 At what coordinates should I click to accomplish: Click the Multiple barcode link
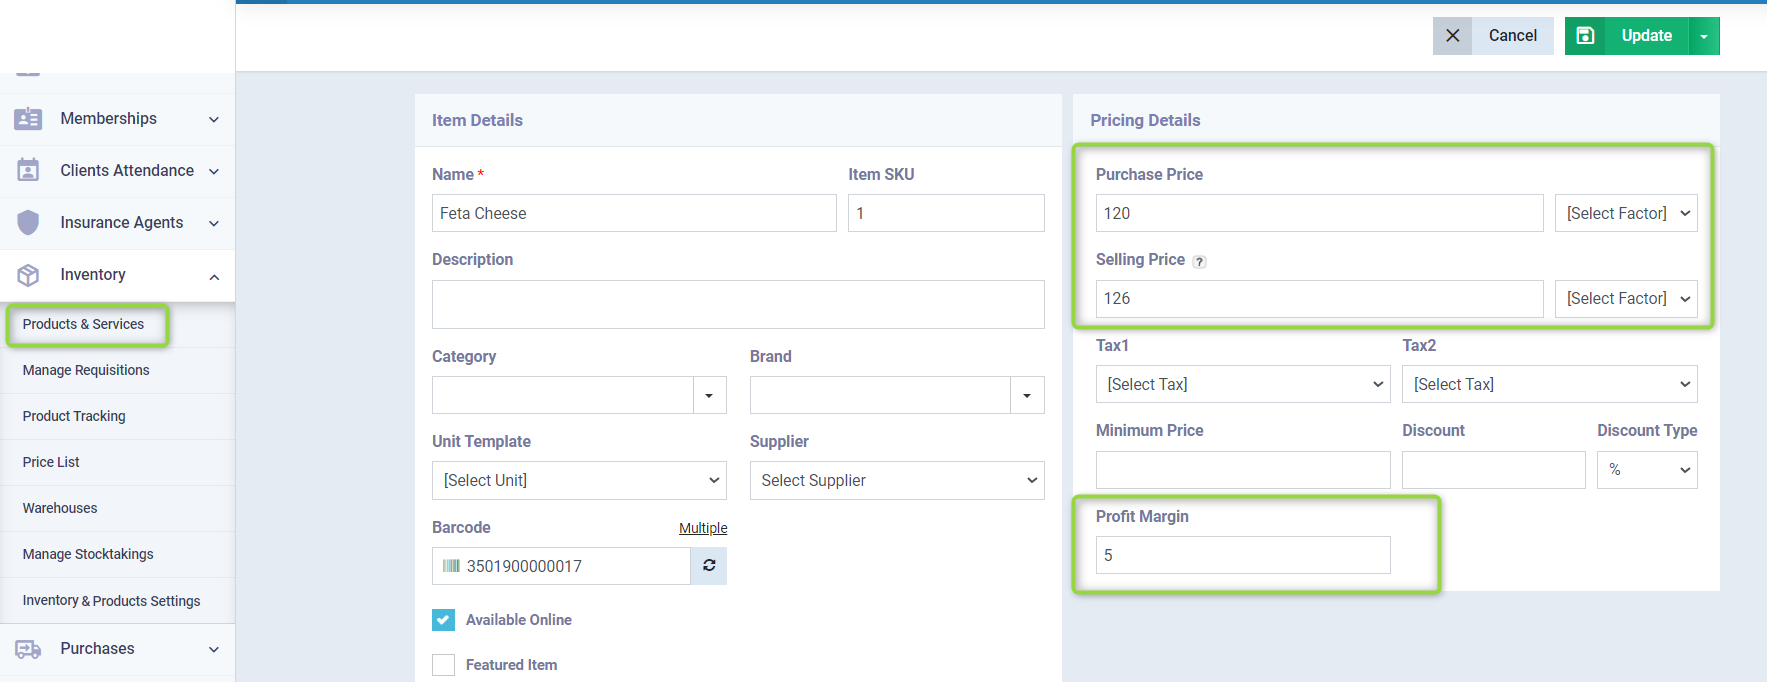click(703, 528)
